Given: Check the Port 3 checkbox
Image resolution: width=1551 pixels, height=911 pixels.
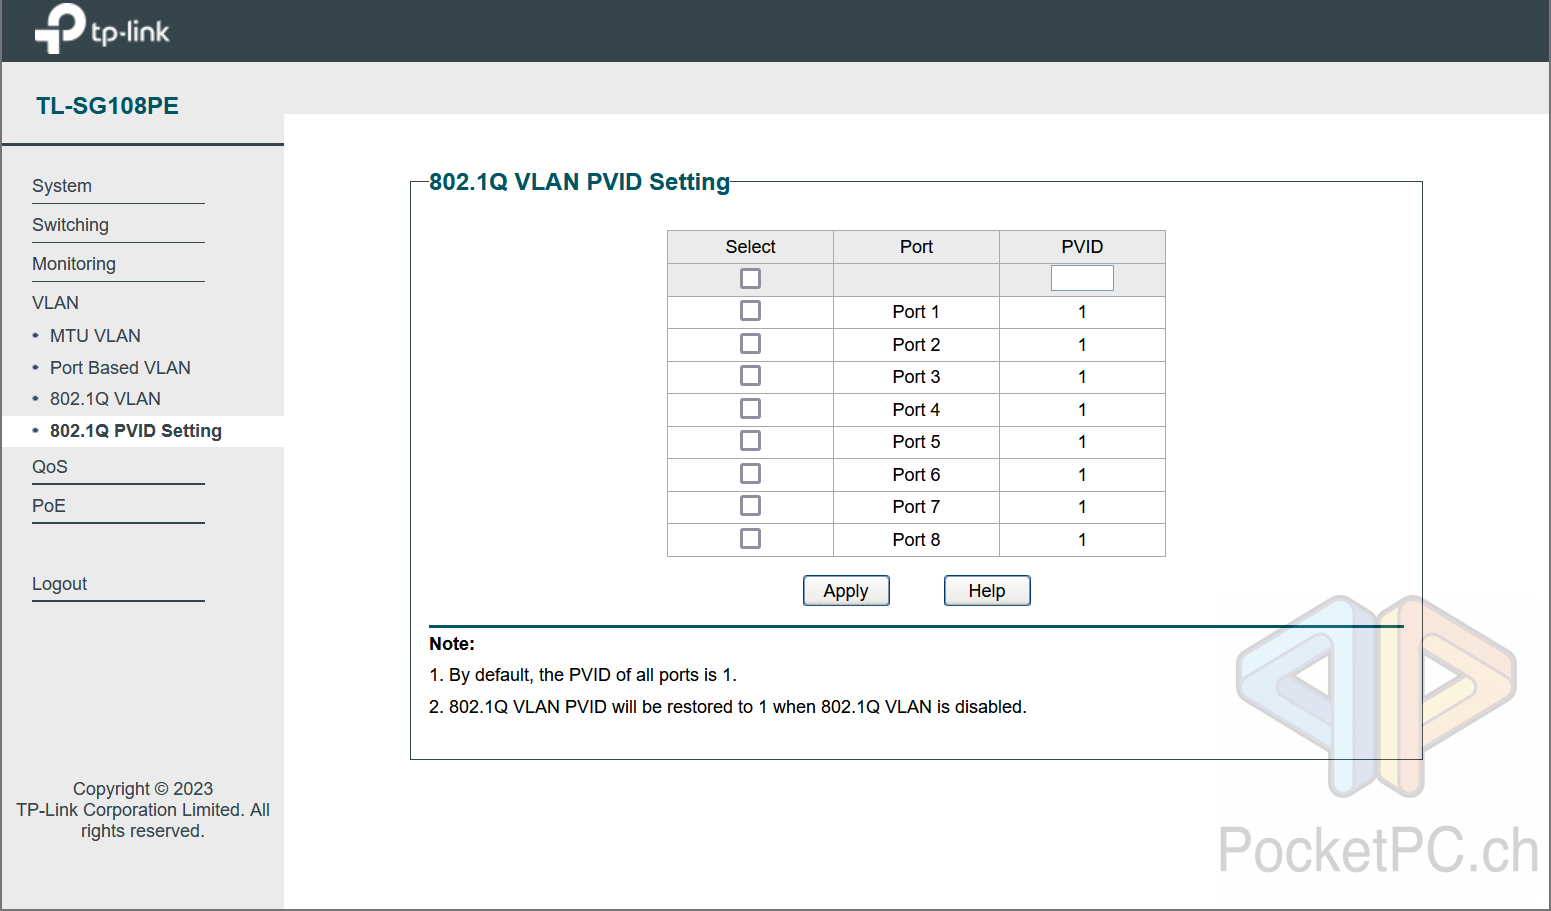Looking at the screenshot, I should click(750, 376).
